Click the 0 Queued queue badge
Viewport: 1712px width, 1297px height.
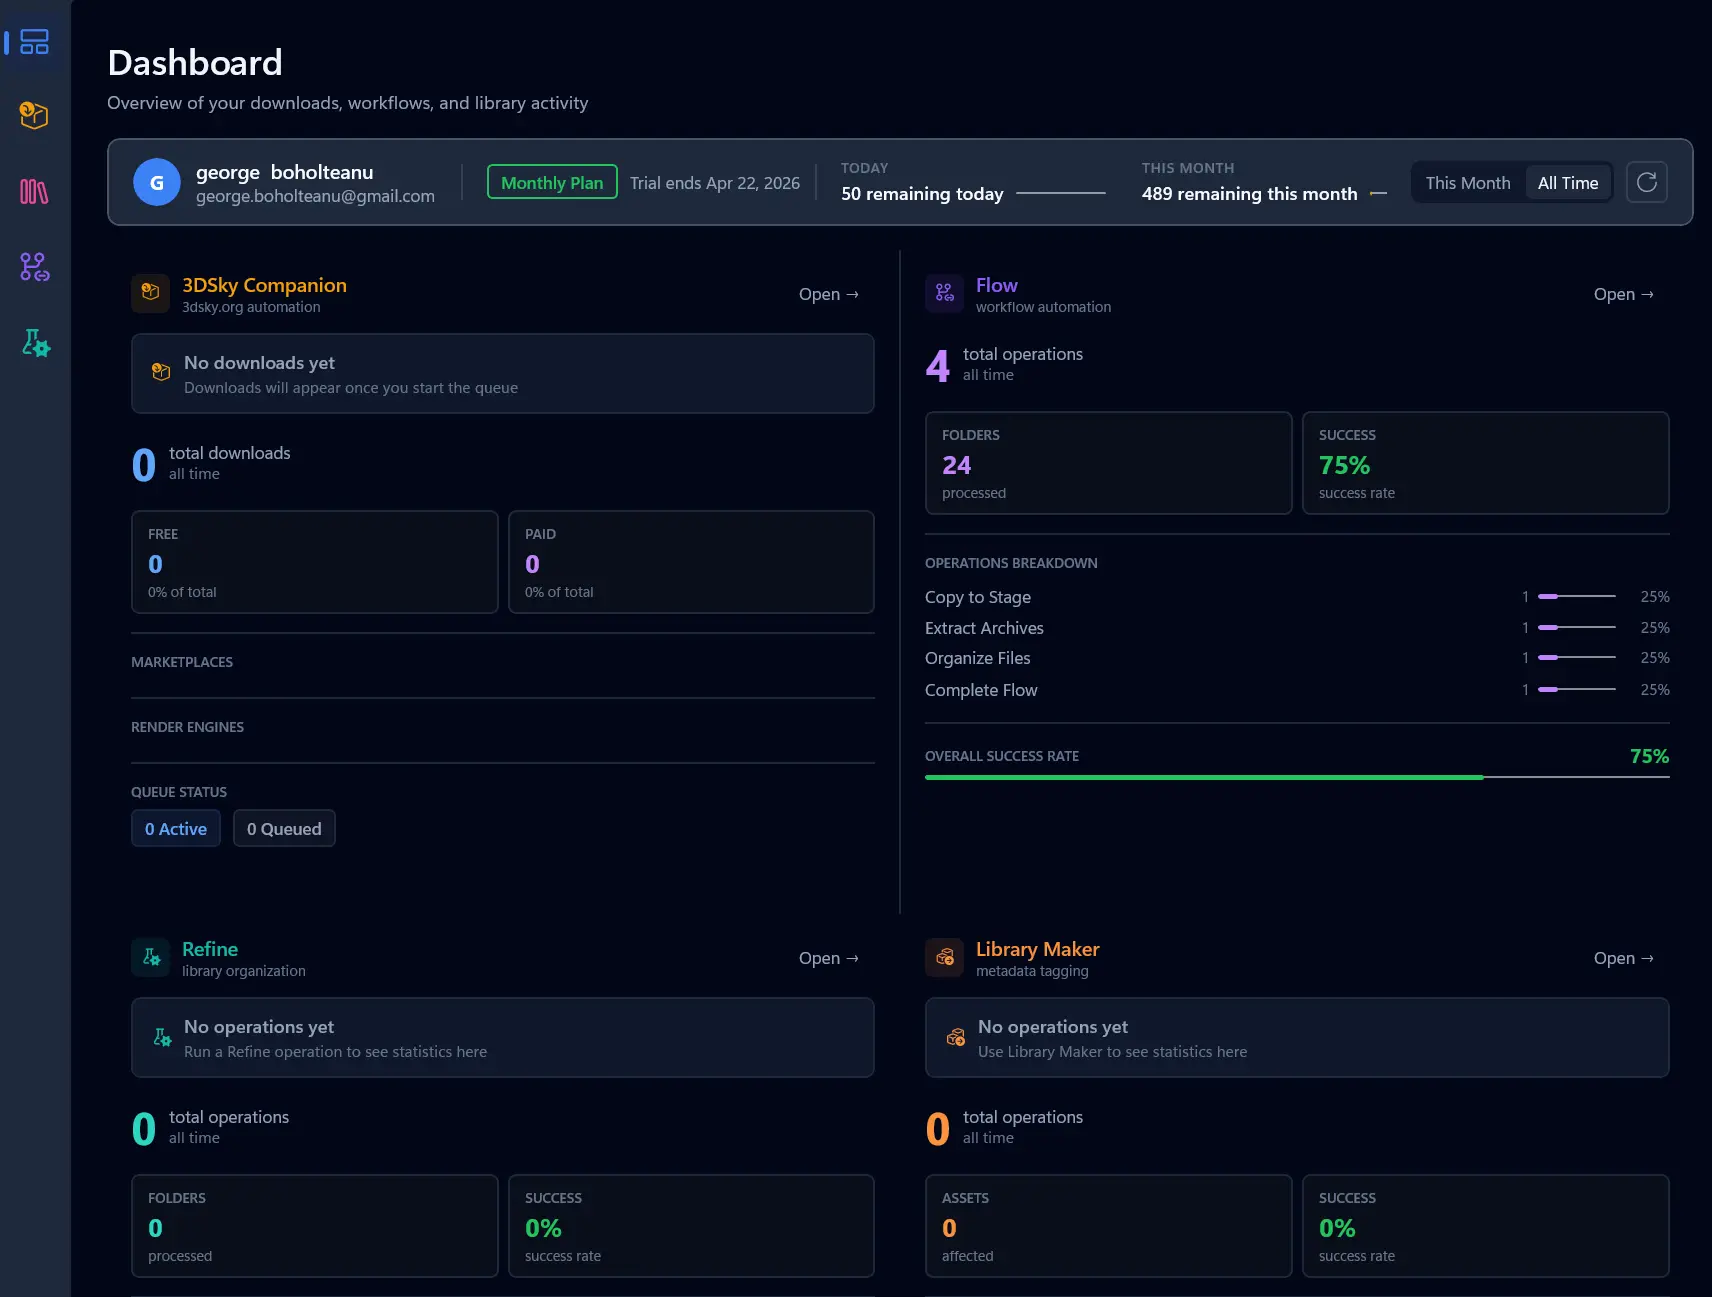click(284, 828)
